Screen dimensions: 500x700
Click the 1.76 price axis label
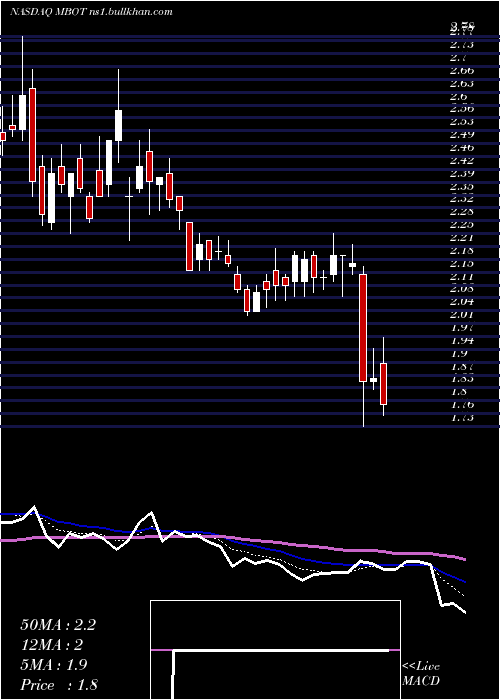(462, 405)
